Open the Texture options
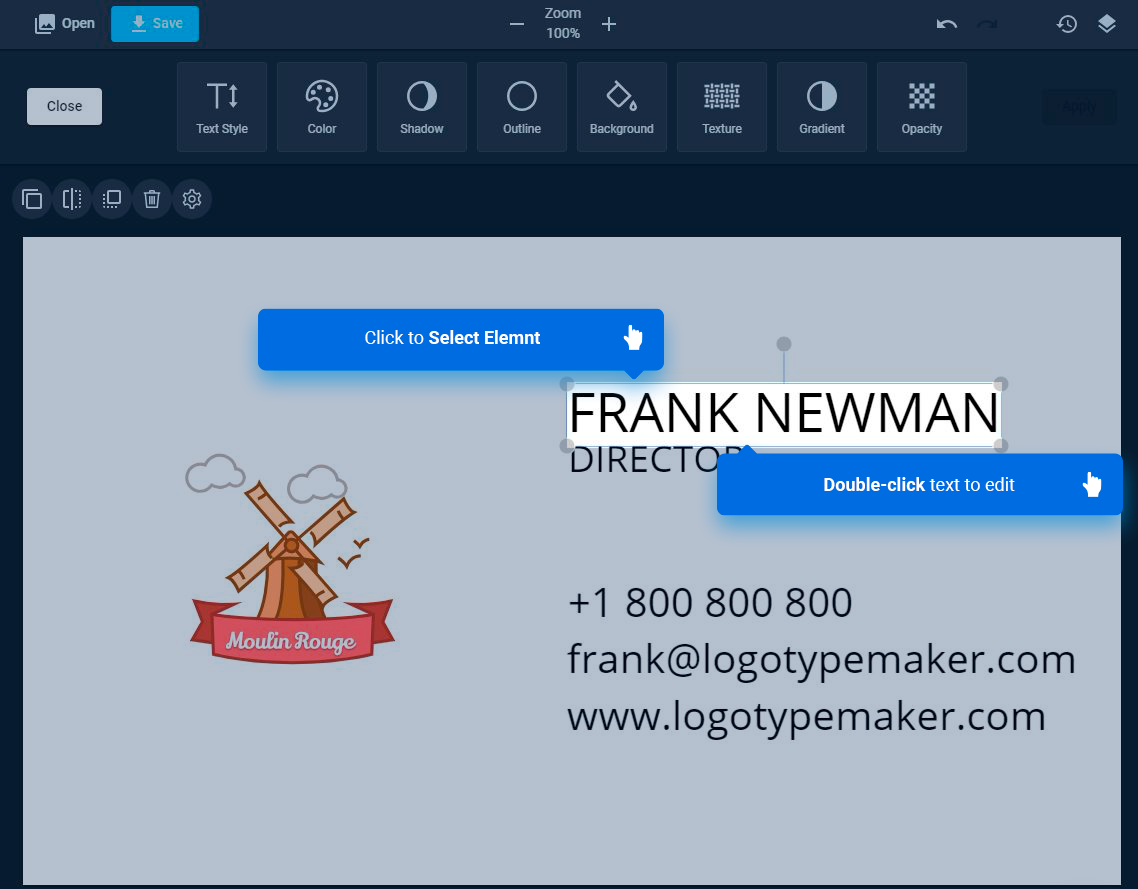 point(722,107)
